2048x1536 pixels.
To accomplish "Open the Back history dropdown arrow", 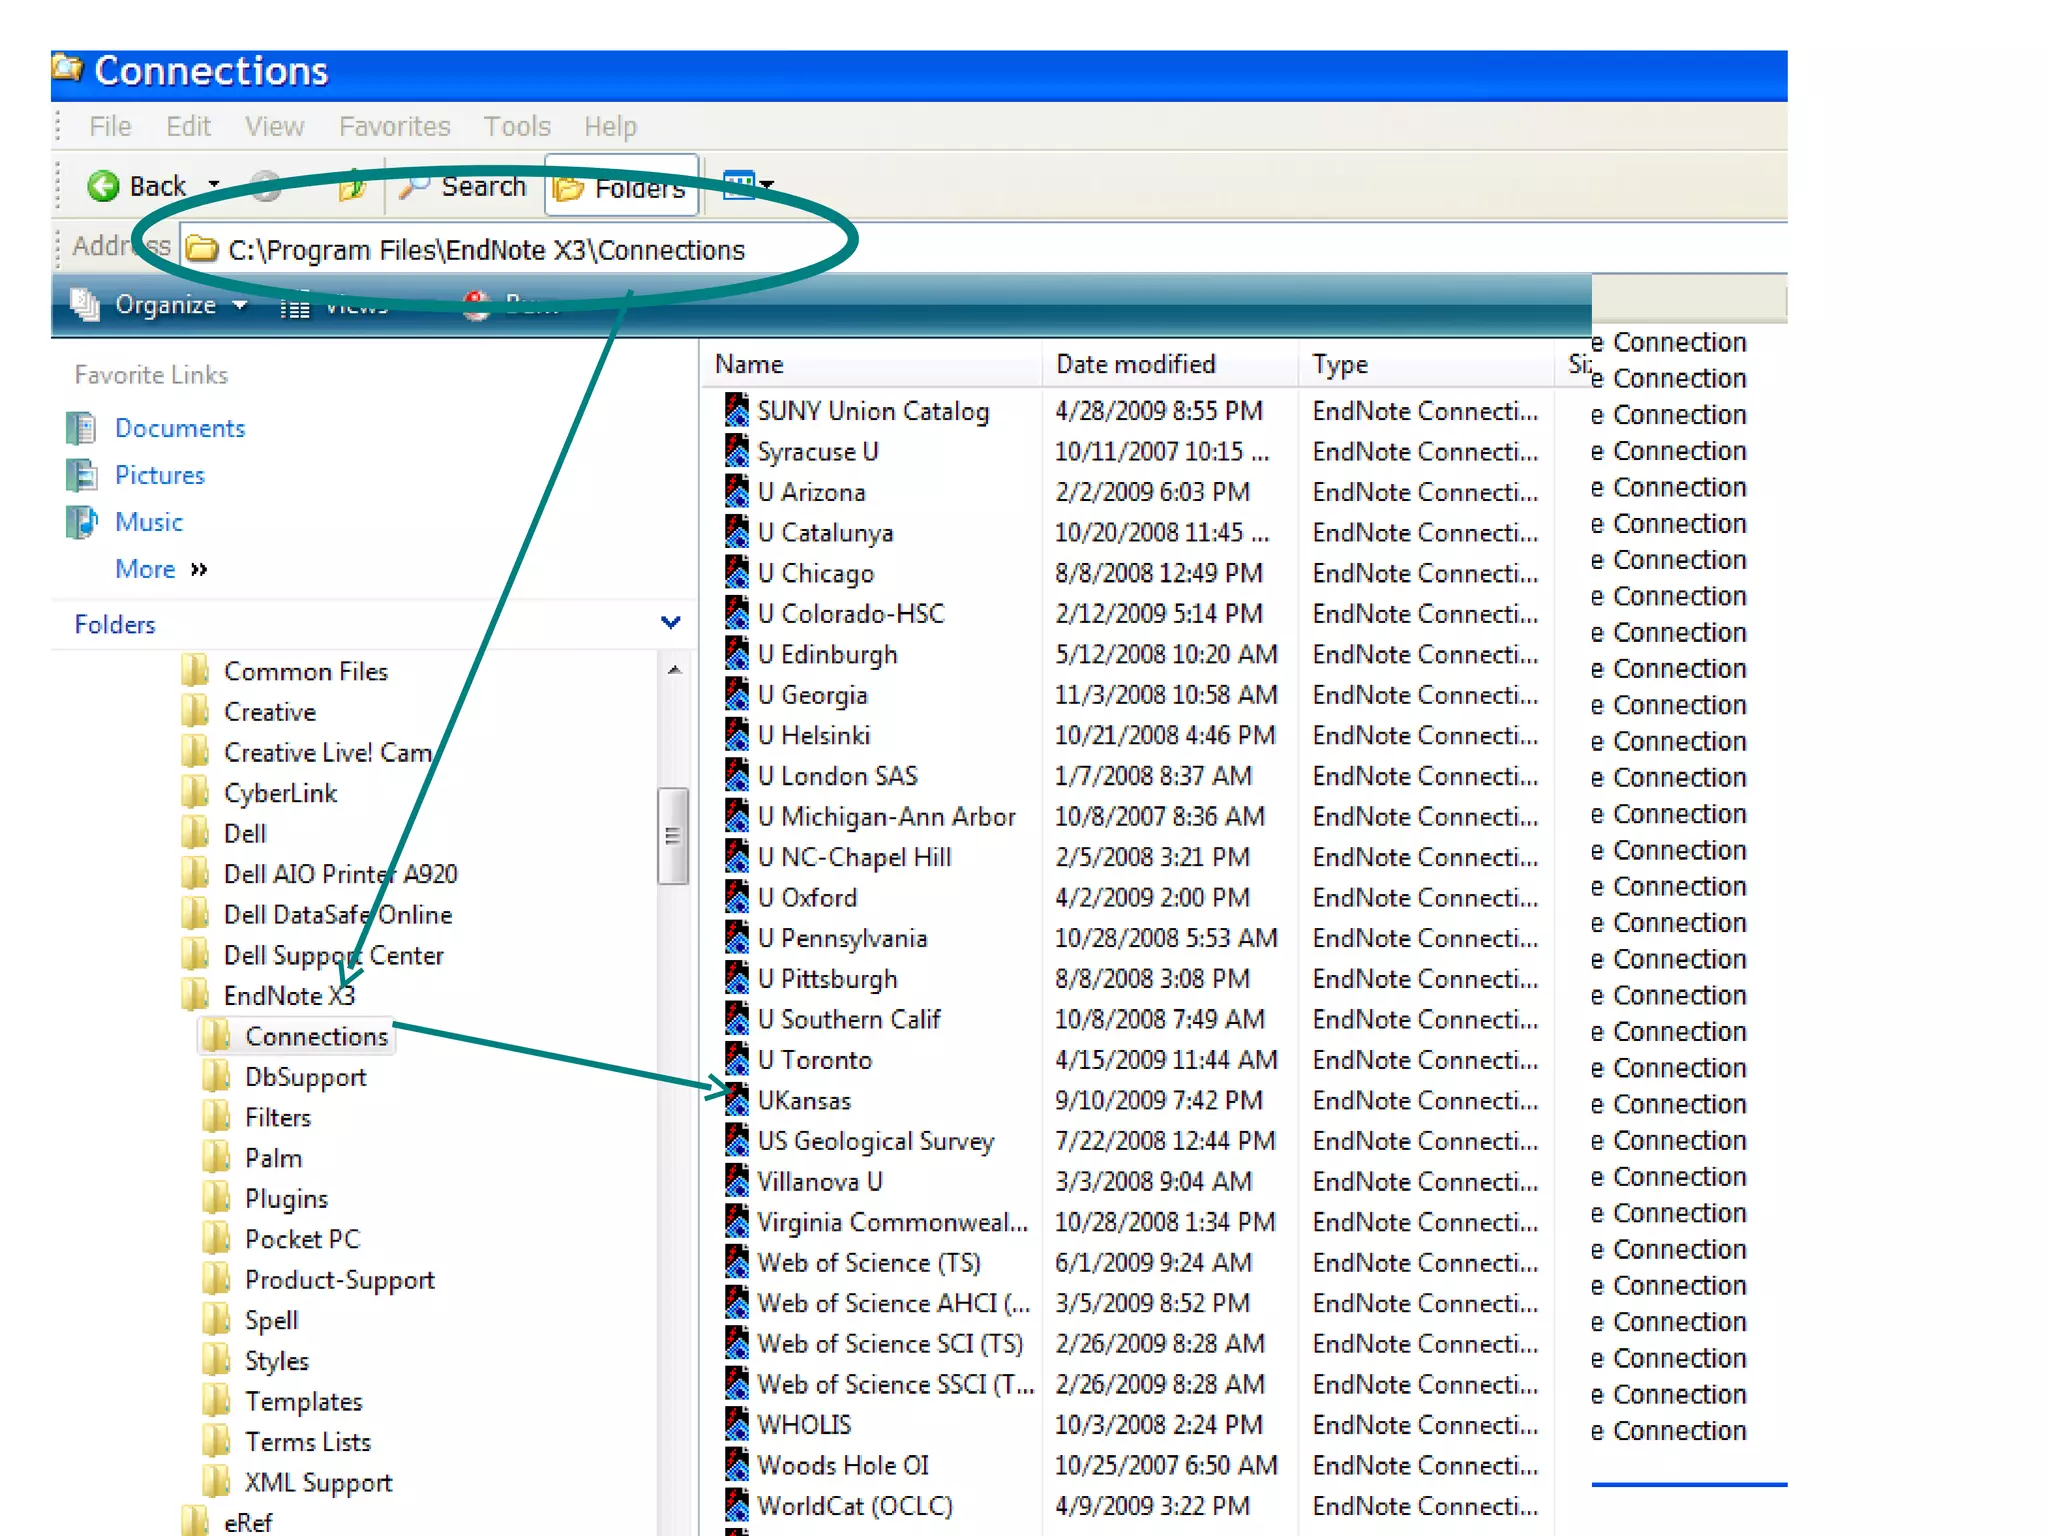I will click(x=214, y=185).
